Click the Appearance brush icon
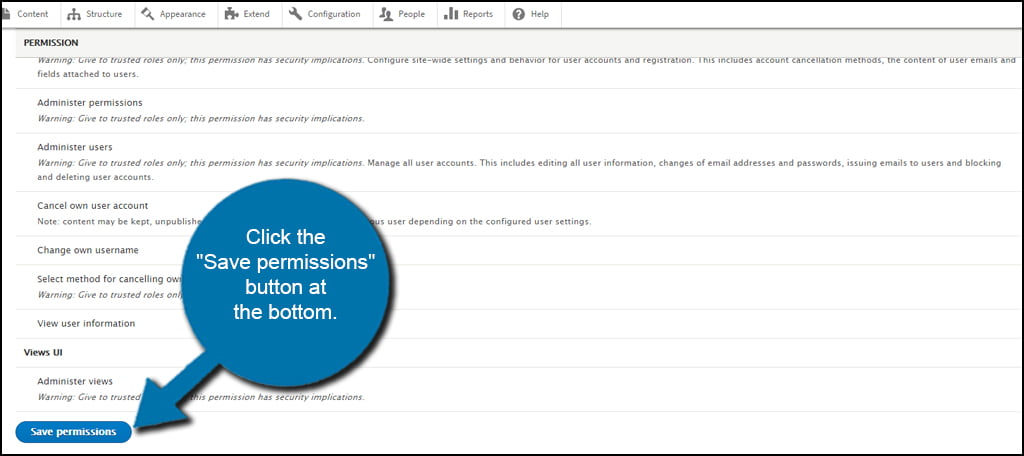This screenshot has height=456, width=1024. 148,14
